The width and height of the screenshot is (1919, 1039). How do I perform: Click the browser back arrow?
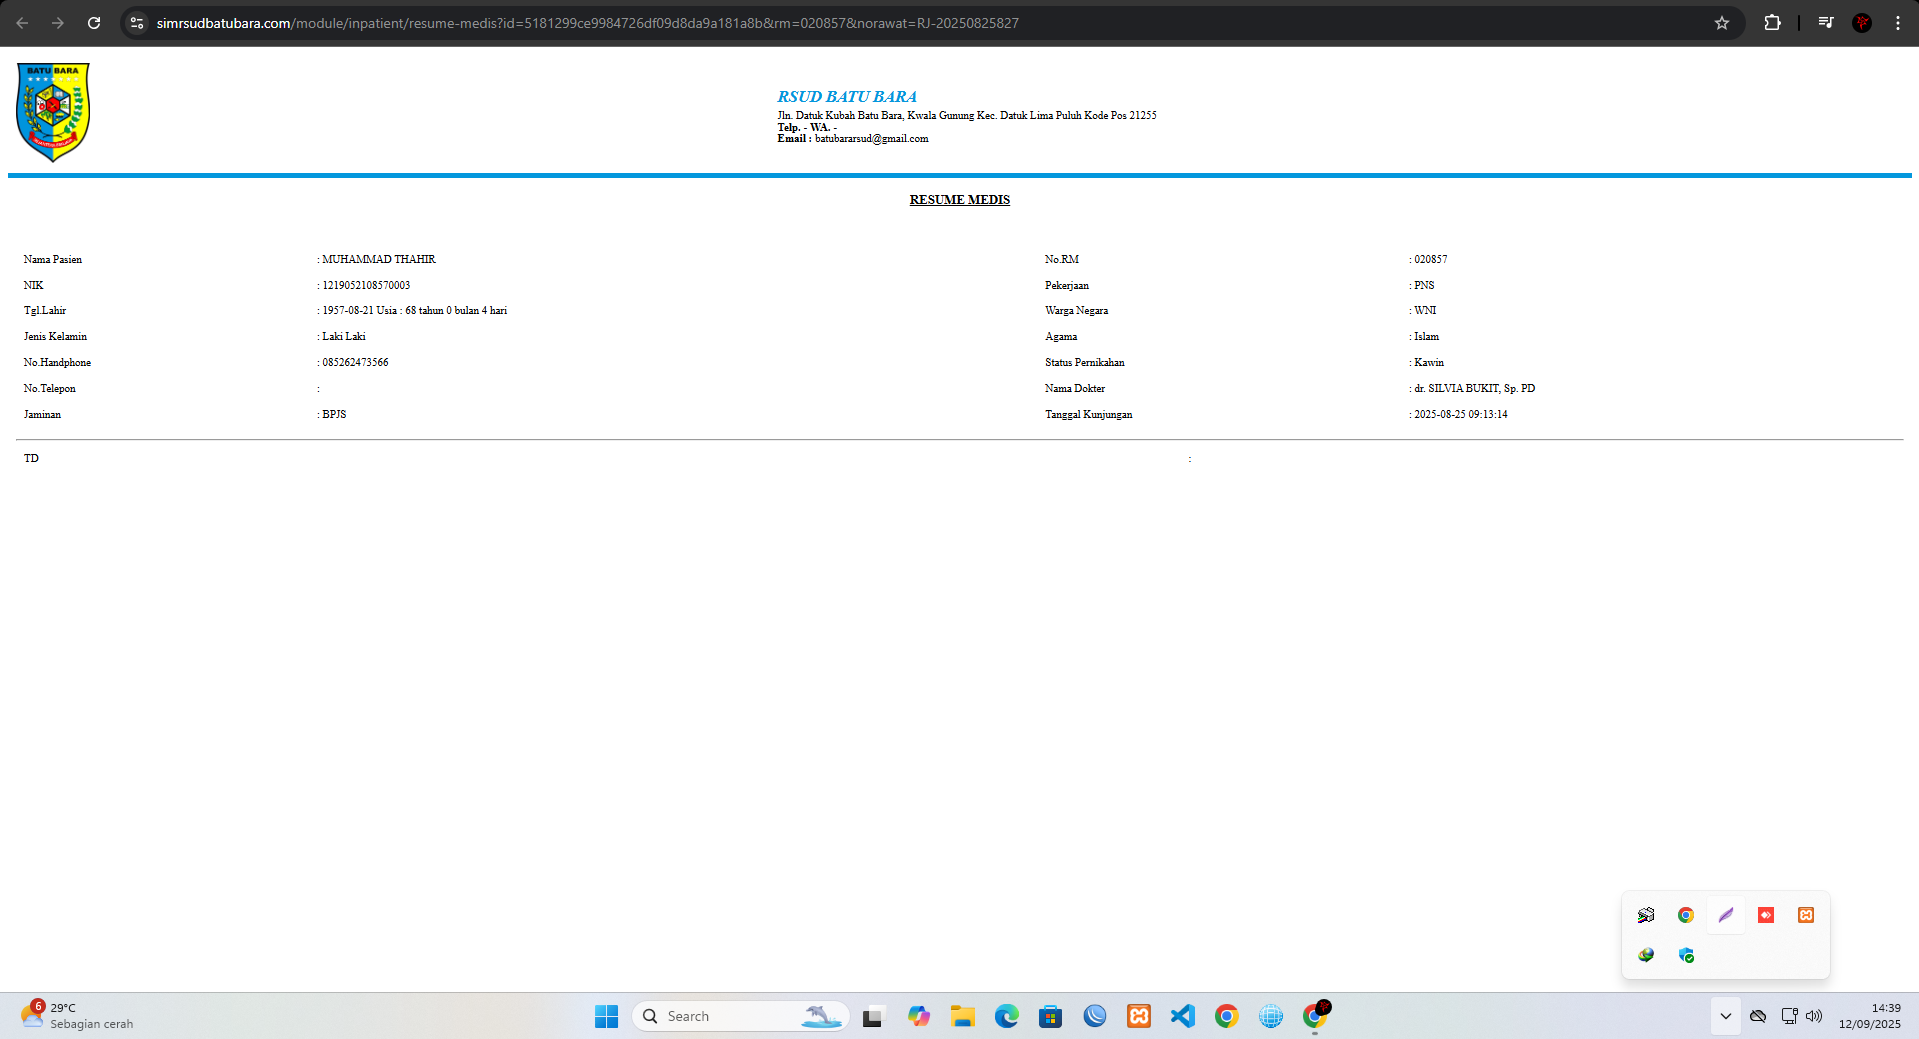(22, 23)
